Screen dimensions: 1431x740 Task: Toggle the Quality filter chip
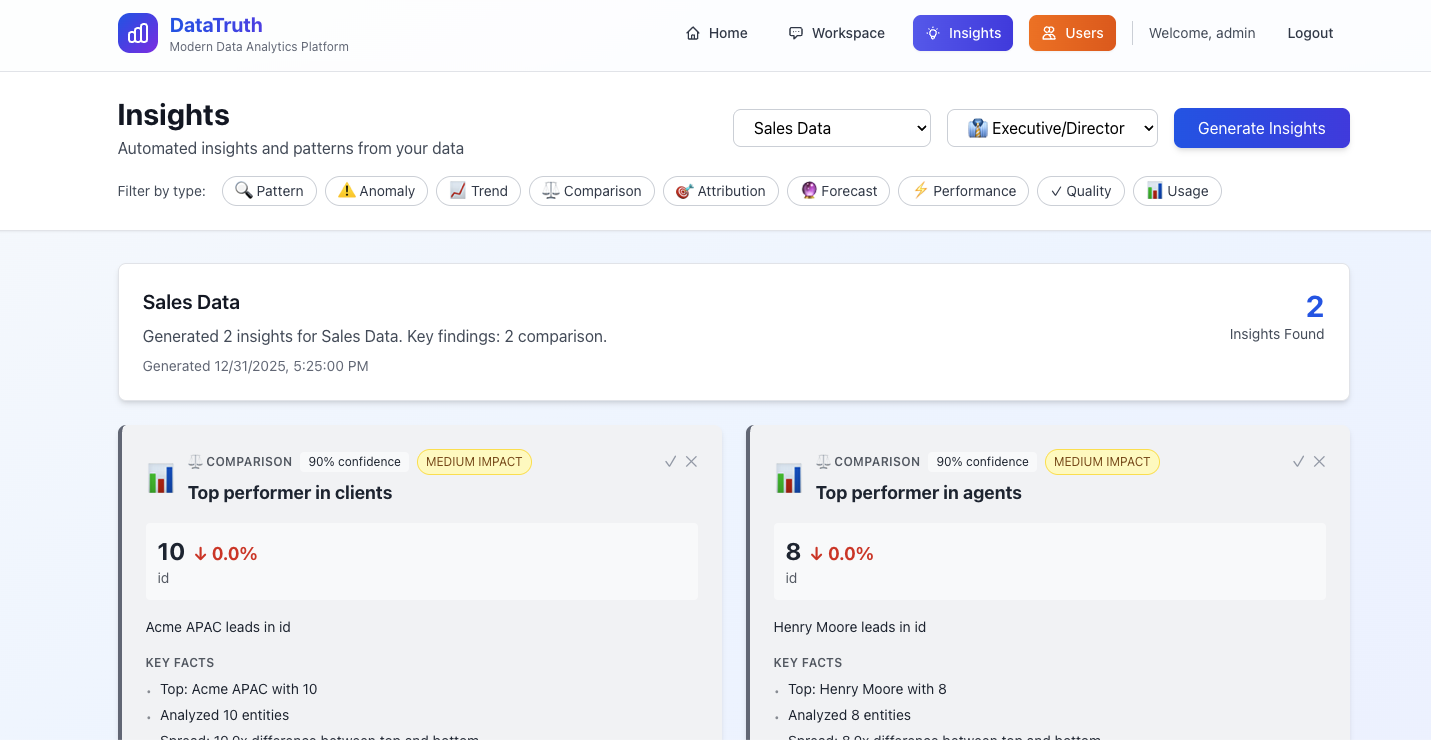[x=1080, y=190]
